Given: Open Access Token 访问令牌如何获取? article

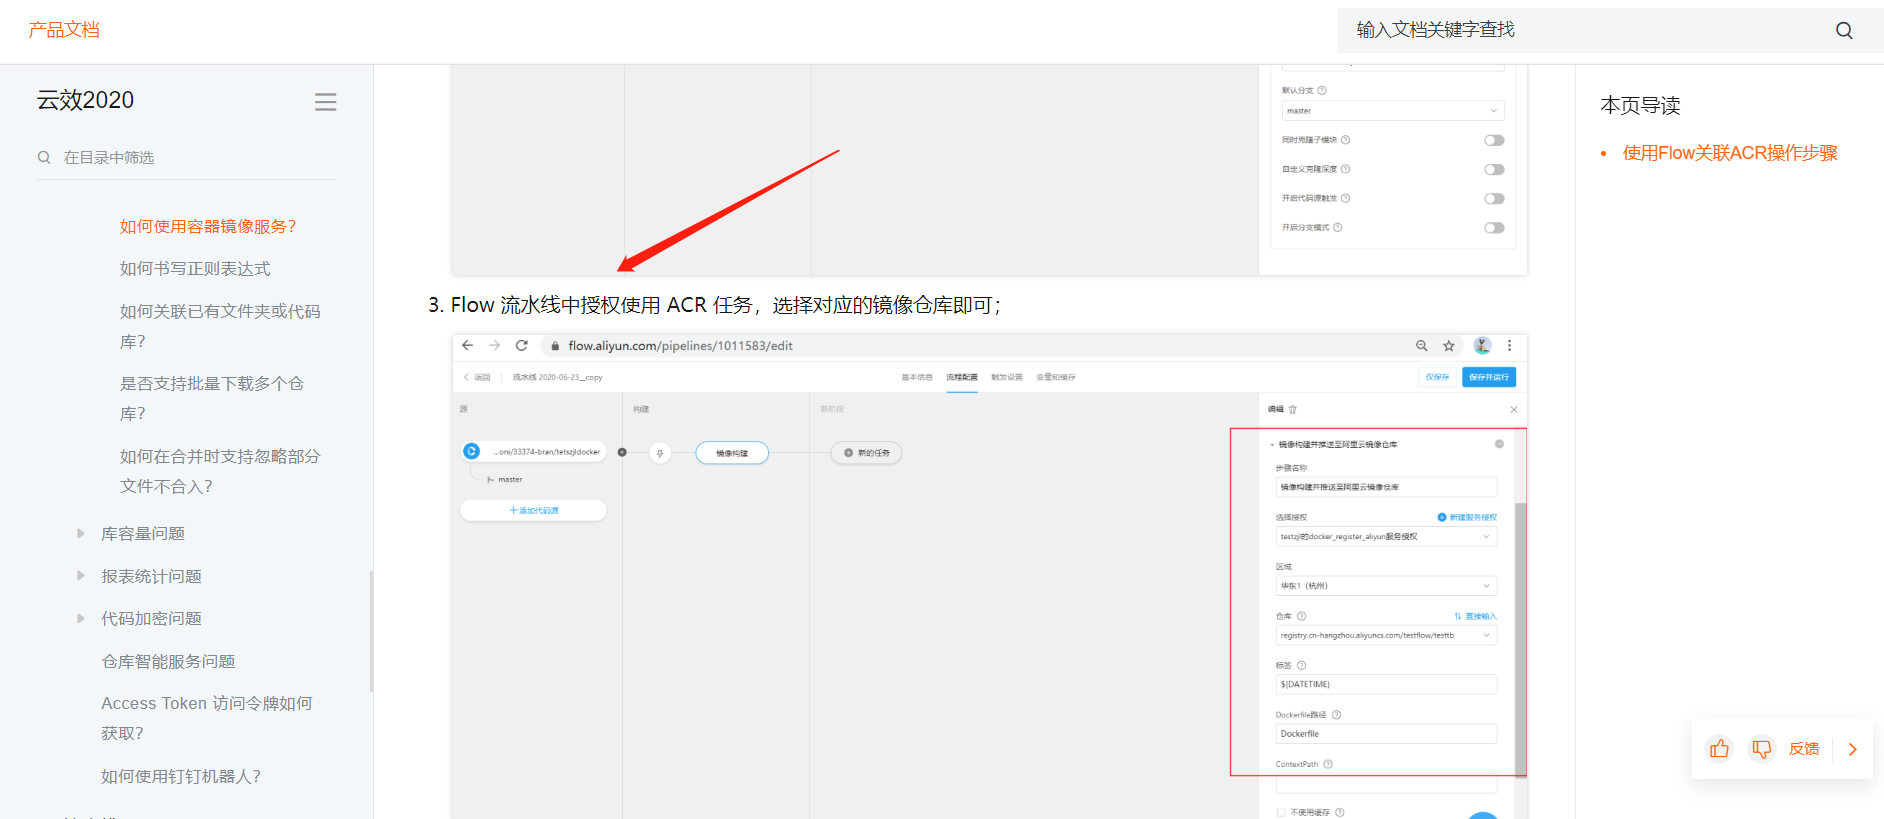Looking at the screenshot, I should pos(207,718).
